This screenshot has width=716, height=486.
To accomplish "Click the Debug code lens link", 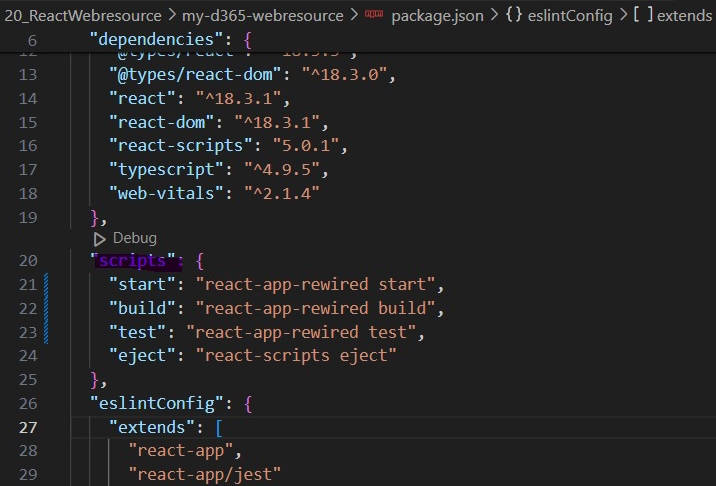I will pyautogui.click(x=135, y=239).
